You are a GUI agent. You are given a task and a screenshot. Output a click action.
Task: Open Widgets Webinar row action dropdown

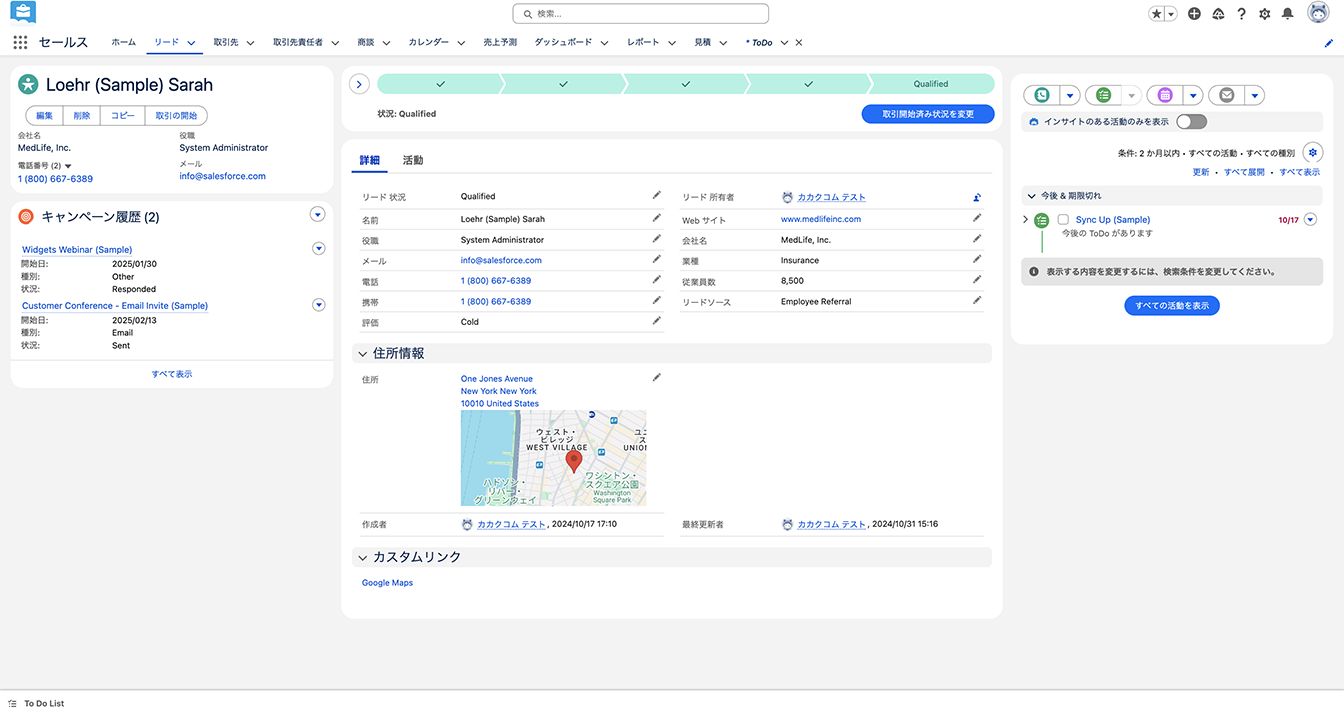(x=319, y=249)
